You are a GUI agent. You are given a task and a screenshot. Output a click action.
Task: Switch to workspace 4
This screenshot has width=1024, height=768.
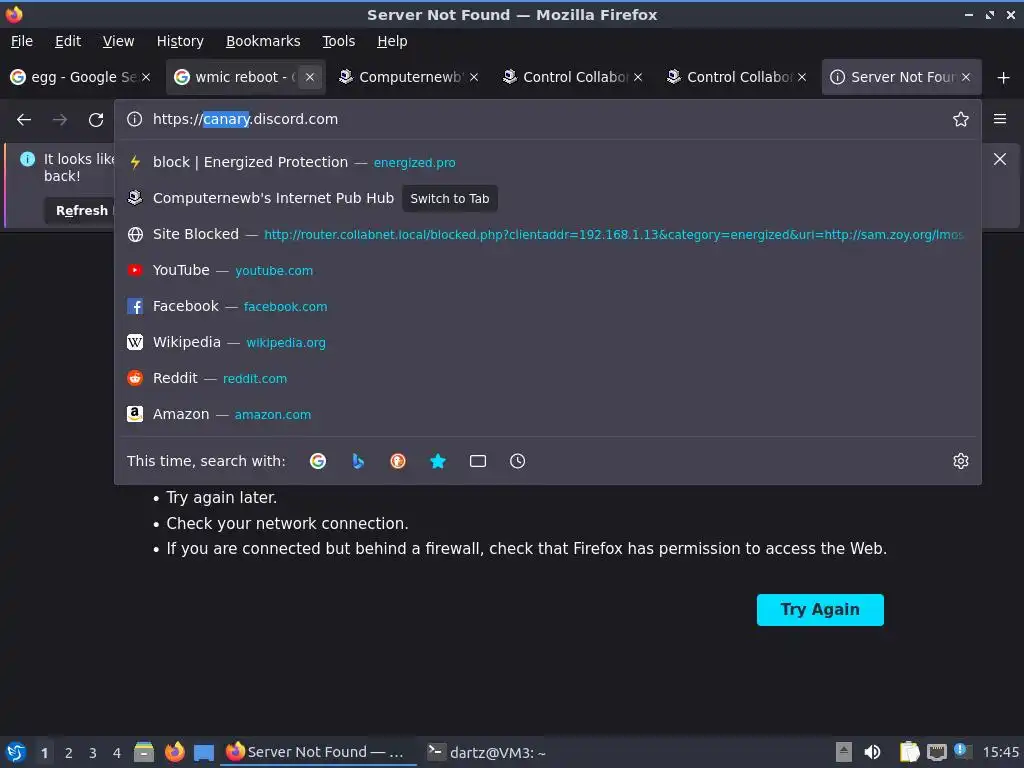coord(117,753)
